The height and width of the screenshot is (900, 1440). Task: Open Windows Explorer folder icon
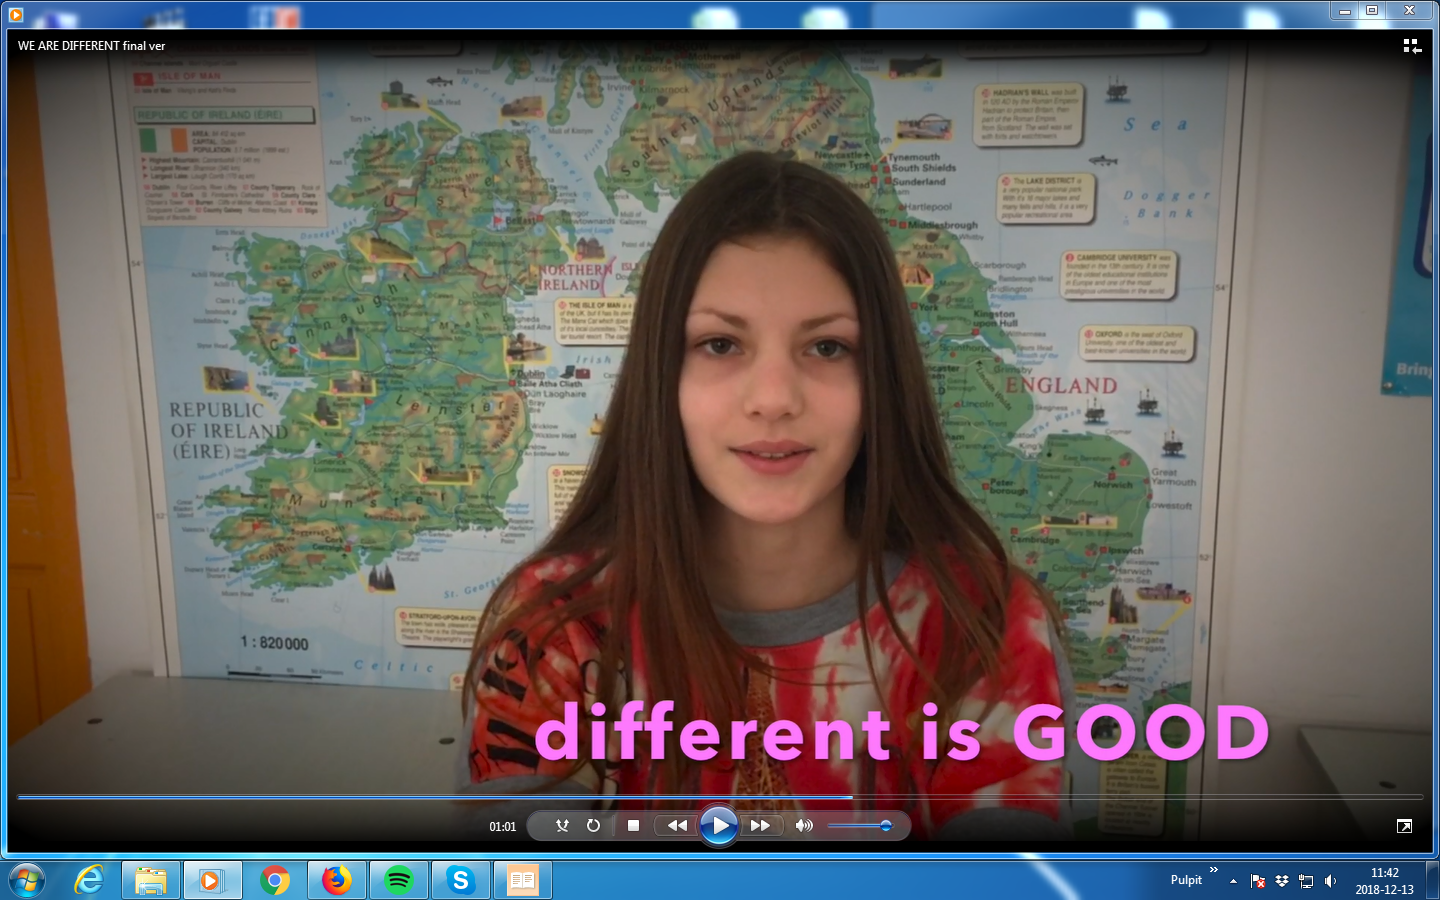pos(151,880)
